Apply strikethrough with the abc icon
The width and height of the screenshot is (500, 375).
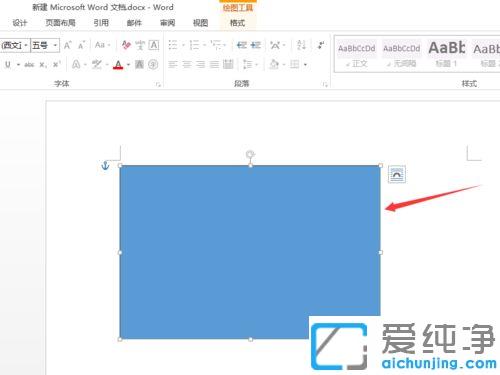[29, 64]
